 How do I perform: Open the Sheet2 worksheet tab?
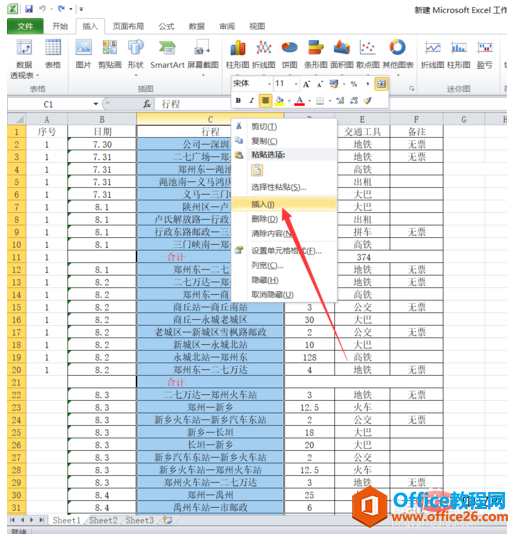[x=103, y=520]
